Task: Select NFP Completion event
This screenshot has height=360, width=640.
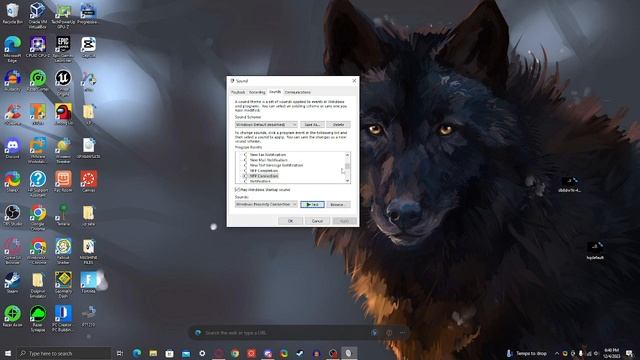Action: pyautogui.click(x=264, y=171)
